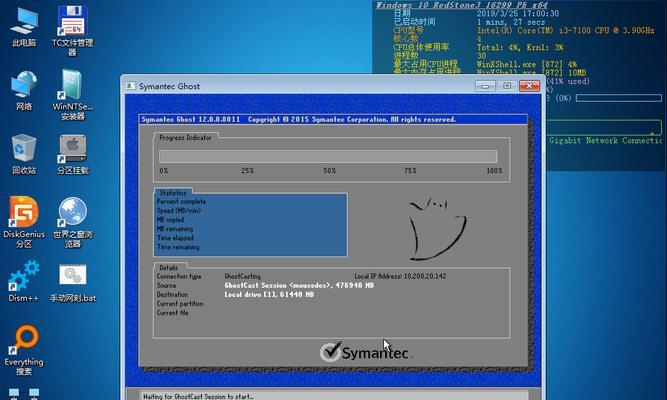Close the Symantec Ghost window
The width and height of the screenshot is (667, 400).
[529, 86]
